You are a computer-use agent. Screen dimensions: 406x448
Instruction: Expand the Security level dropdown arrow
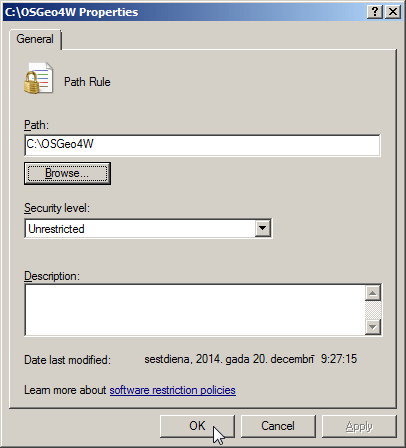(263, 229)
